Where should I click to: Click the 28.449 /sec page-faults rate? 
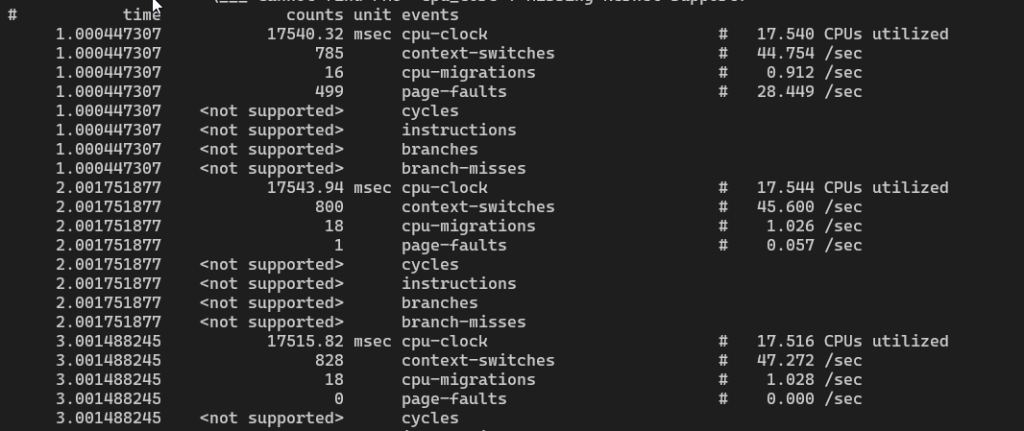[809, 91]
